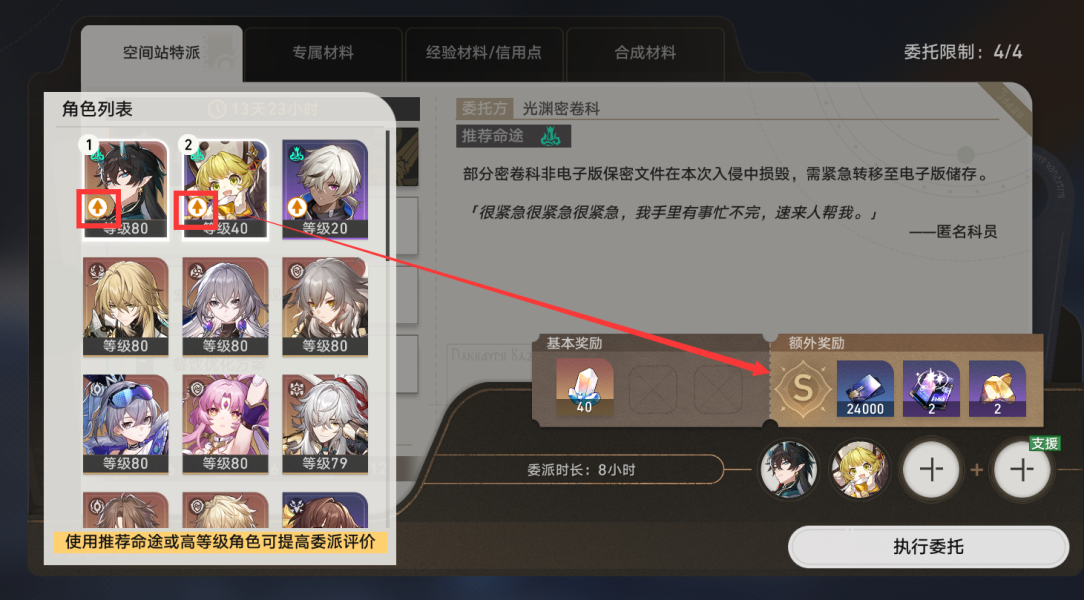1084x600 pixels.
Task: Switch to the 专属材料 tab
Action: (323, 53)
